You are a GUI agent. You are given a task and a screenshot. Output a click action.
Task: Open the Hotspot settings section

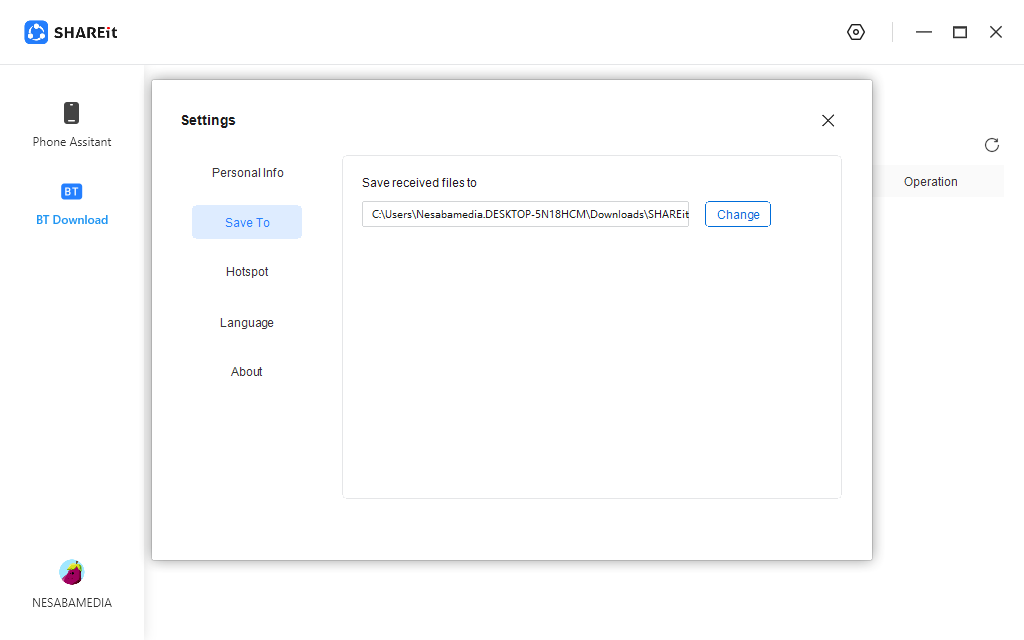(247, 272)
